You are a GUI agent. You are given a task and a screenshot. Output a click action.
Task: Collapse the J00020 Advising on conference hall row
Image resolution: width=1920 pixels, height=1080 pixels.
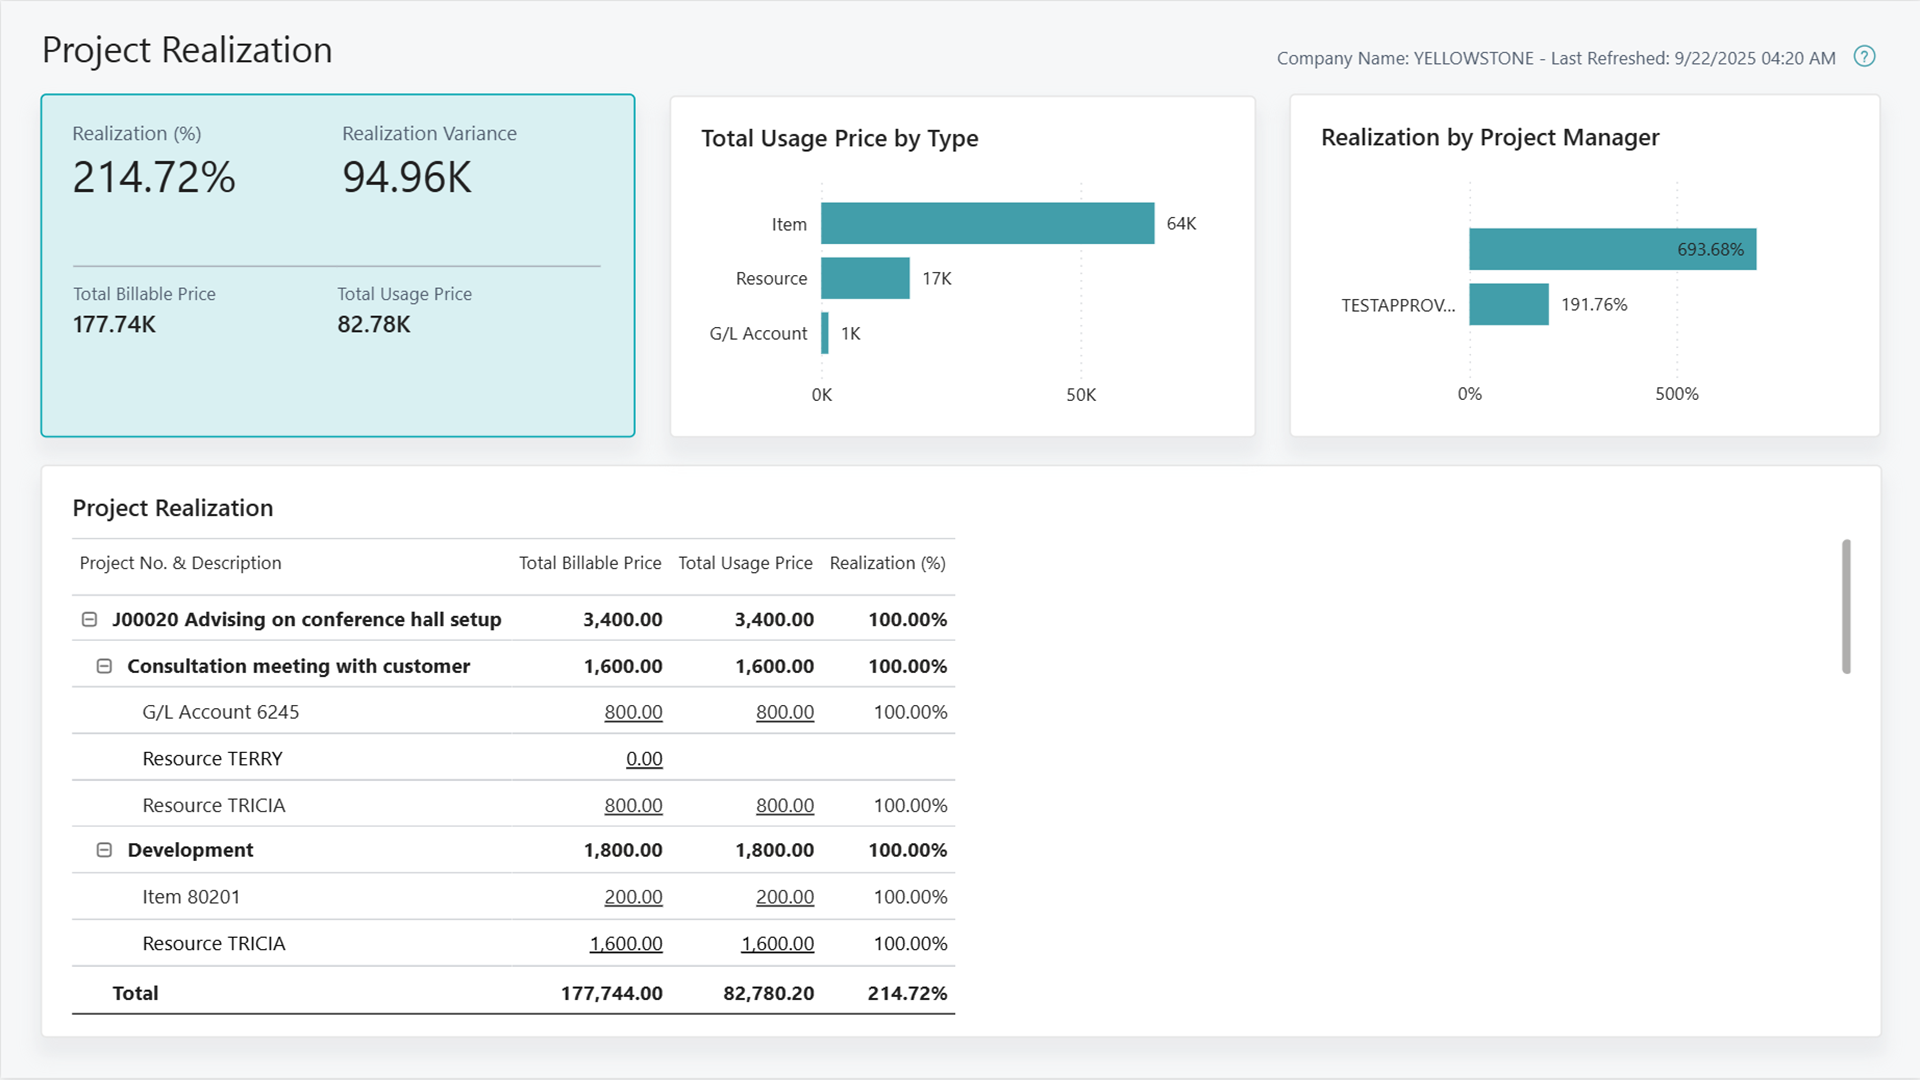click(x=89, y=619)
